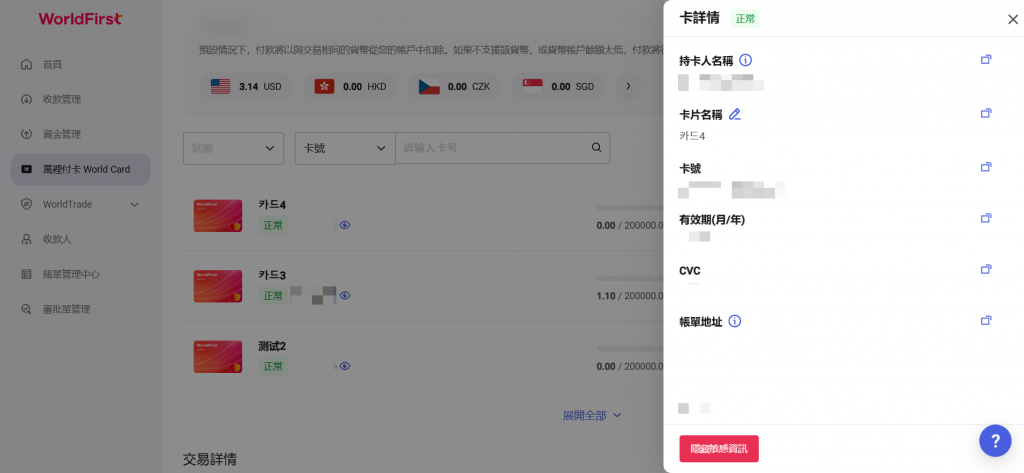Select the 0.00 SGD balance pill

557,86
